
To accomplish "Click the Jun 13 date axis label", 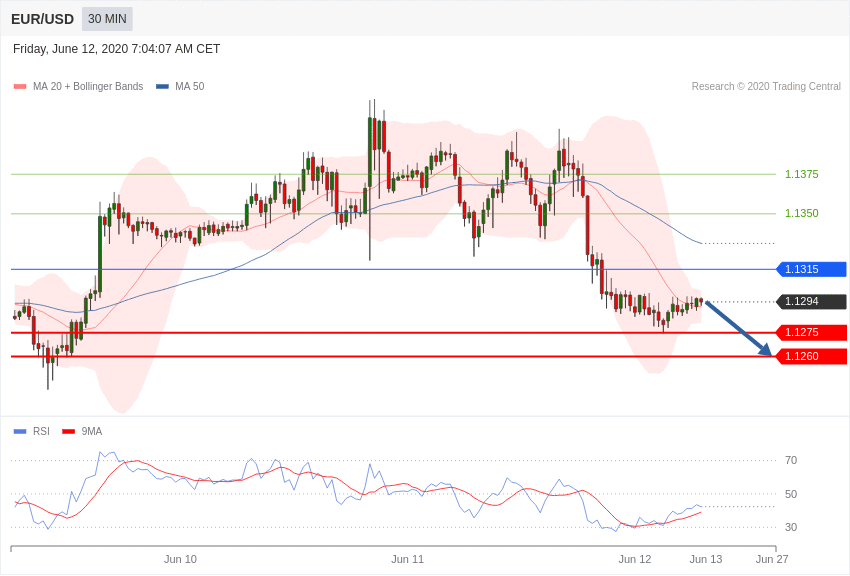I will pyautogui.click(x=706, y=559).
